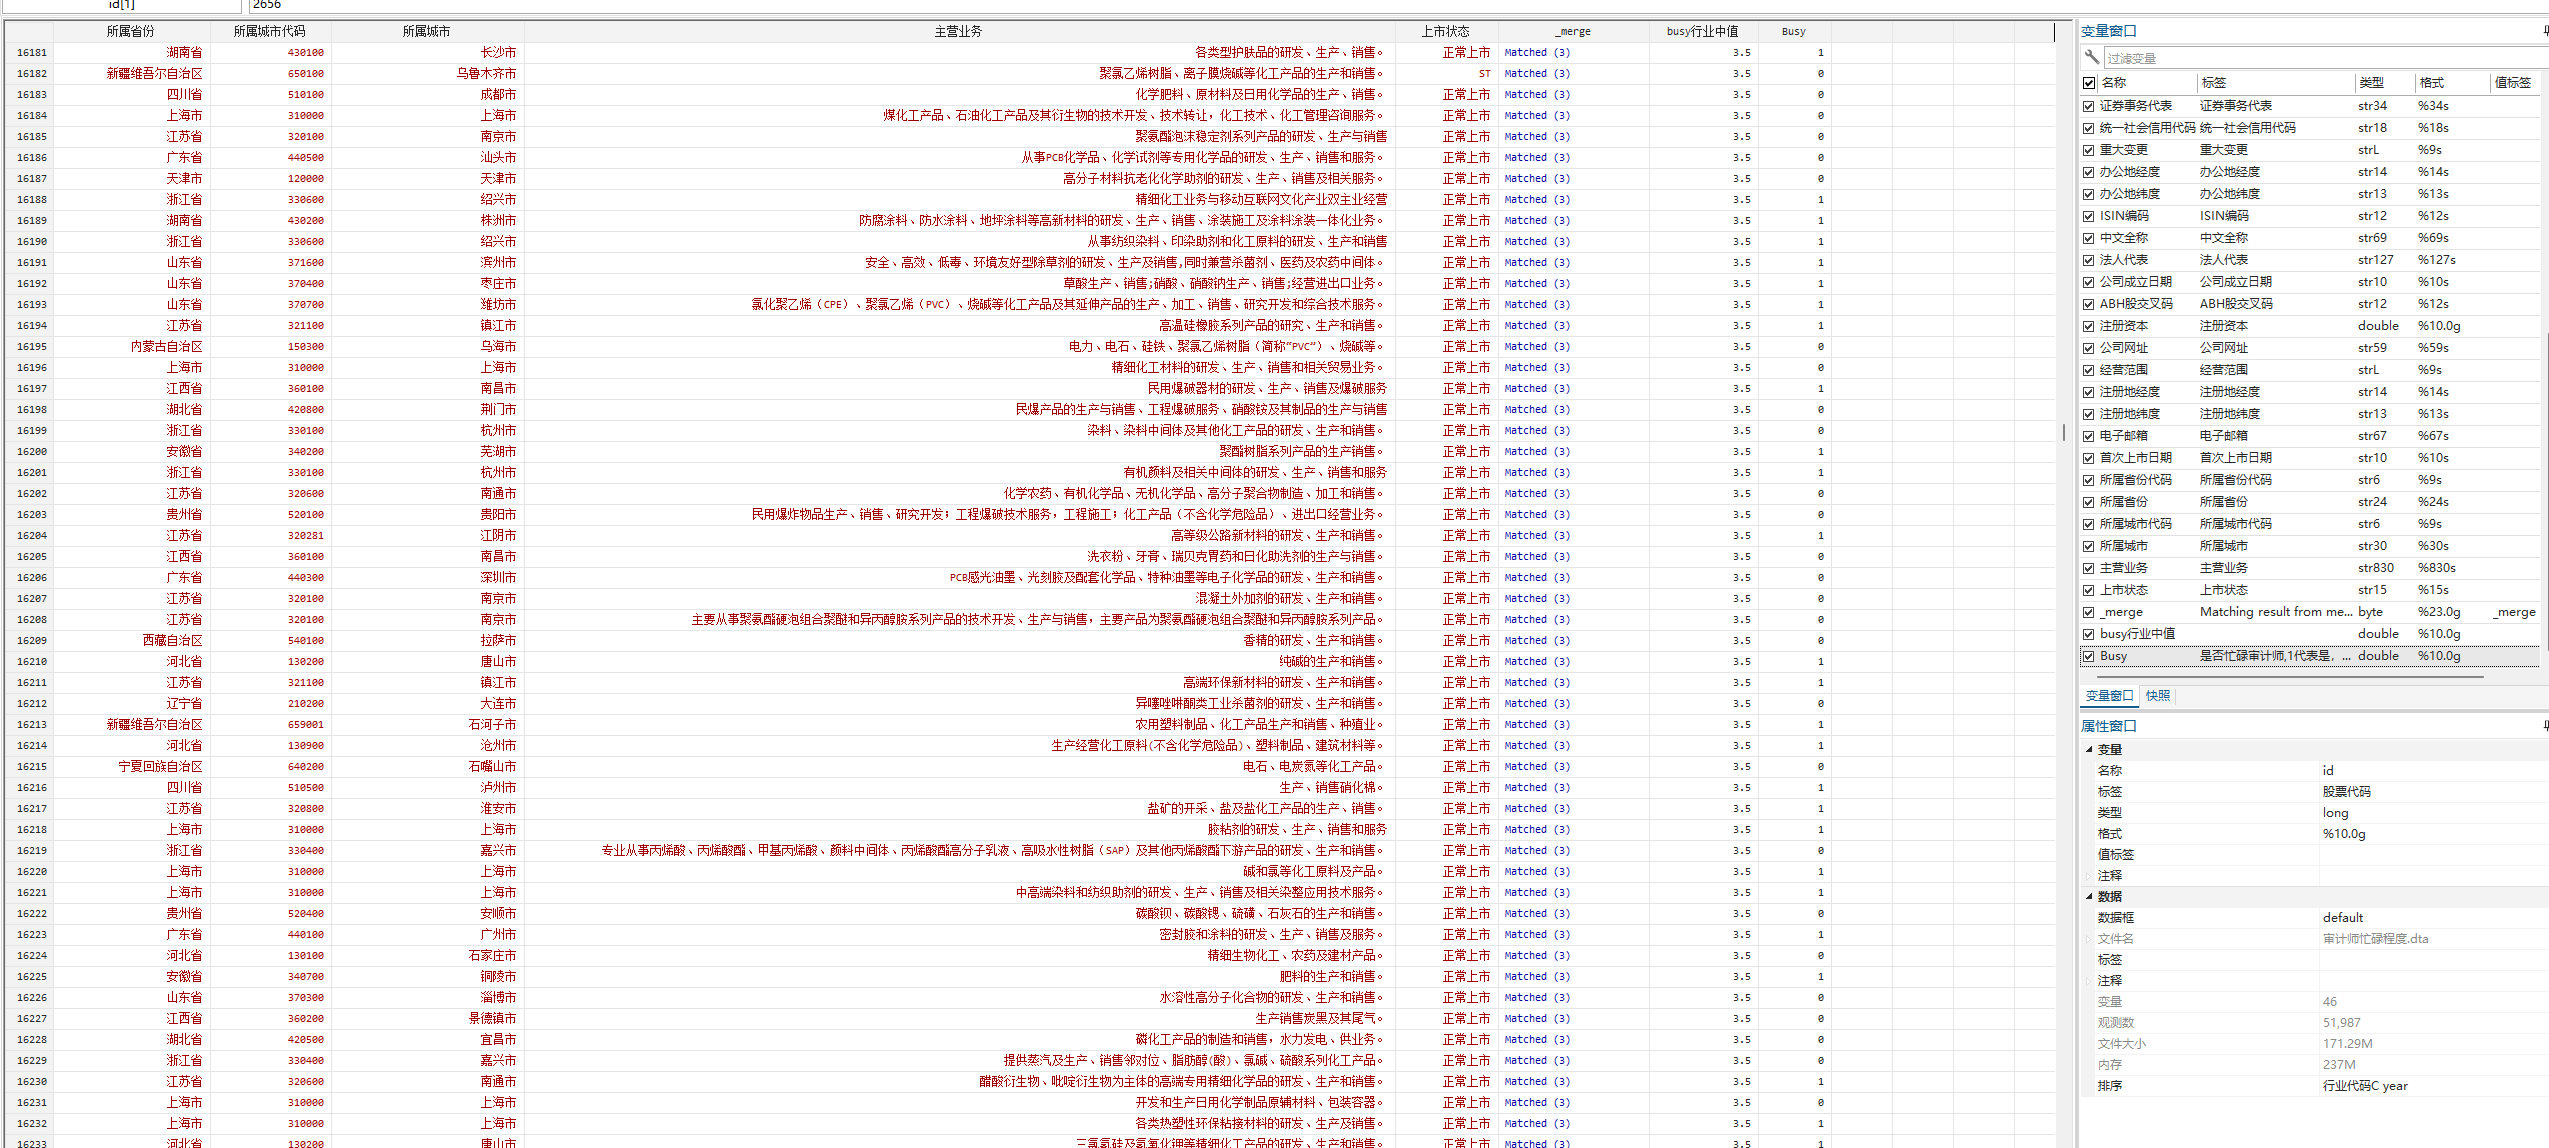2549x1148 pixels.
Task: Click the 所属省份 column header
Action: [x=130, y=32]
